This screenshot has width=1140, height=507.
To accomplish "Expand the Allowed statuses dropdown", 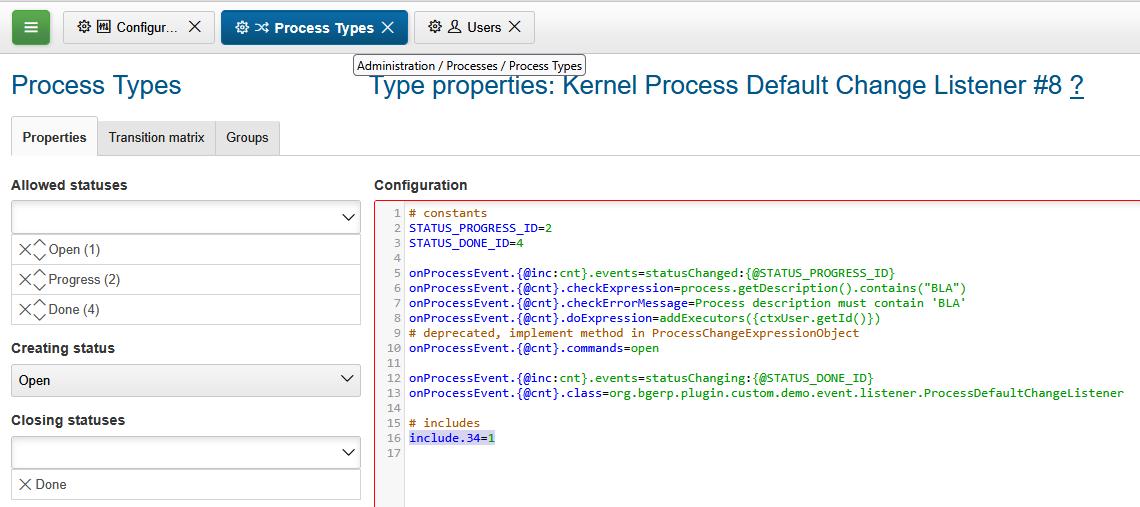I will [348, 217].
